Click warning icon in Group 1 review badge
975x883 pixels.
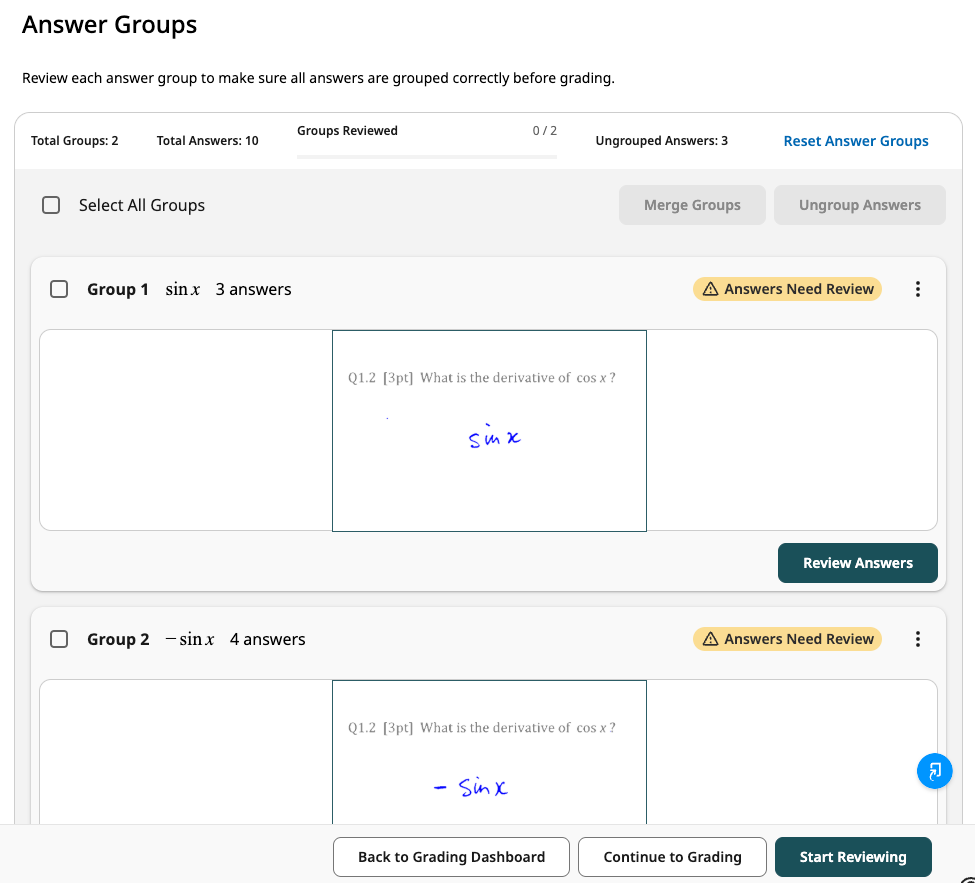click(x=710, y=289)
